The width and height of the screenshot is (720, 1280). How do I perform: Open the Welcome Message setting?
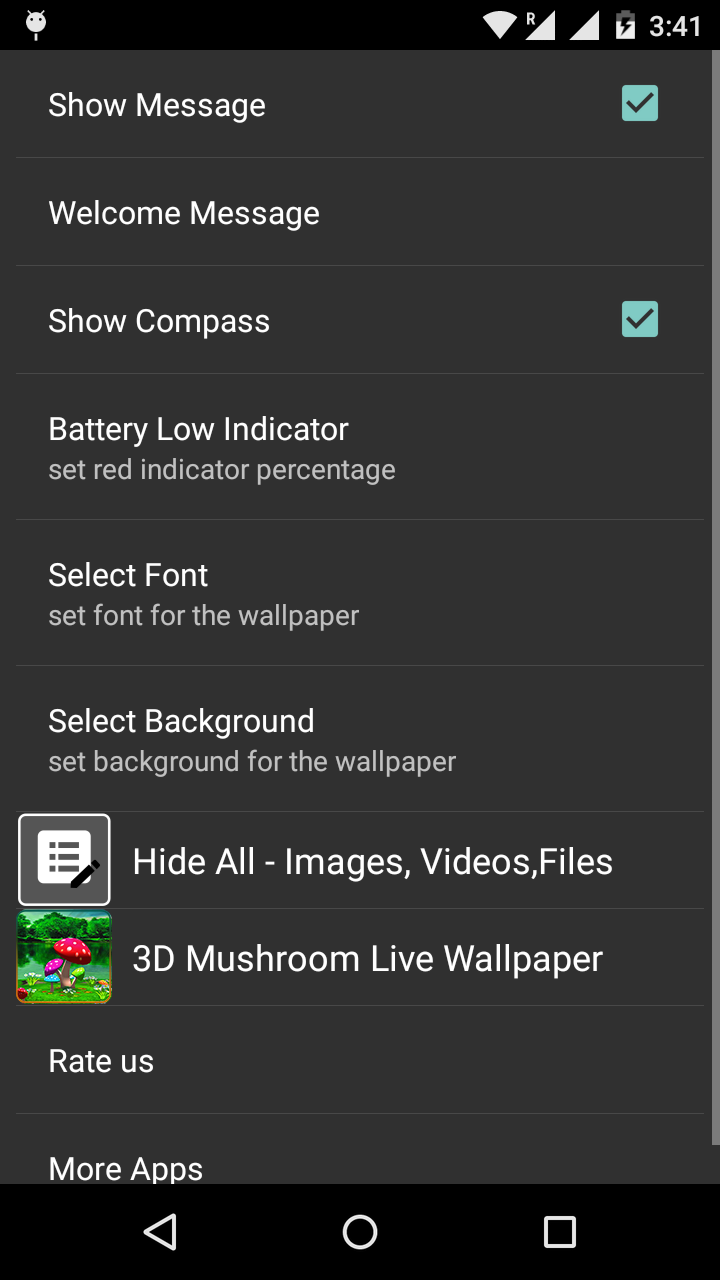pos(184,213)
